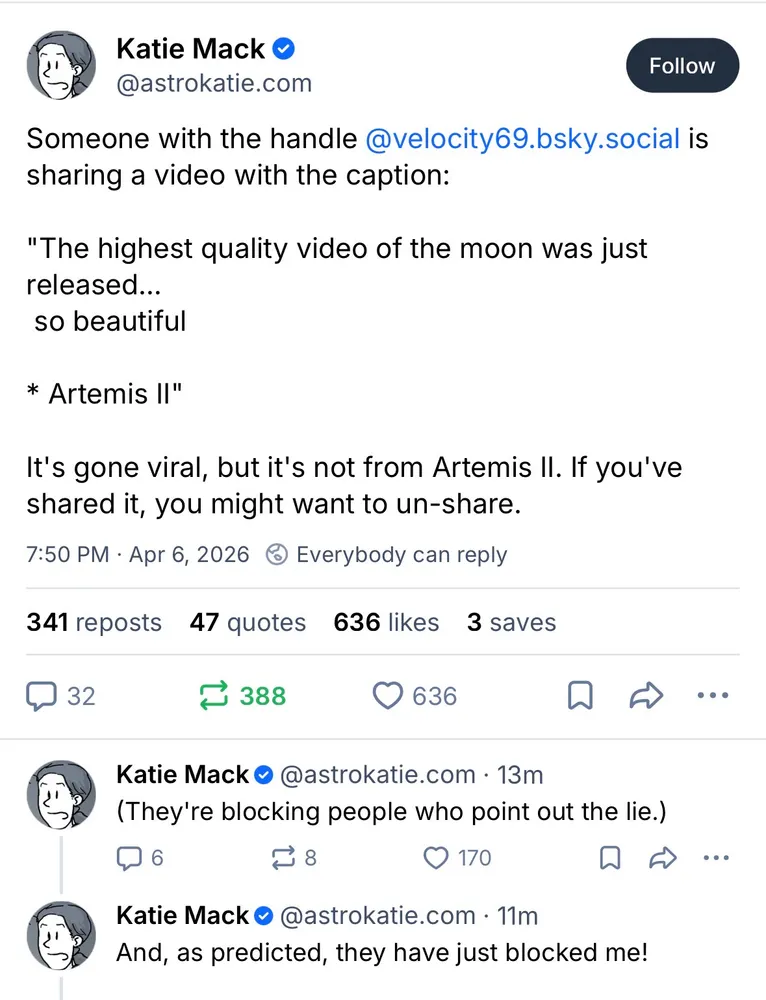Reply to the 'blocking people' comment

(130, 857)
